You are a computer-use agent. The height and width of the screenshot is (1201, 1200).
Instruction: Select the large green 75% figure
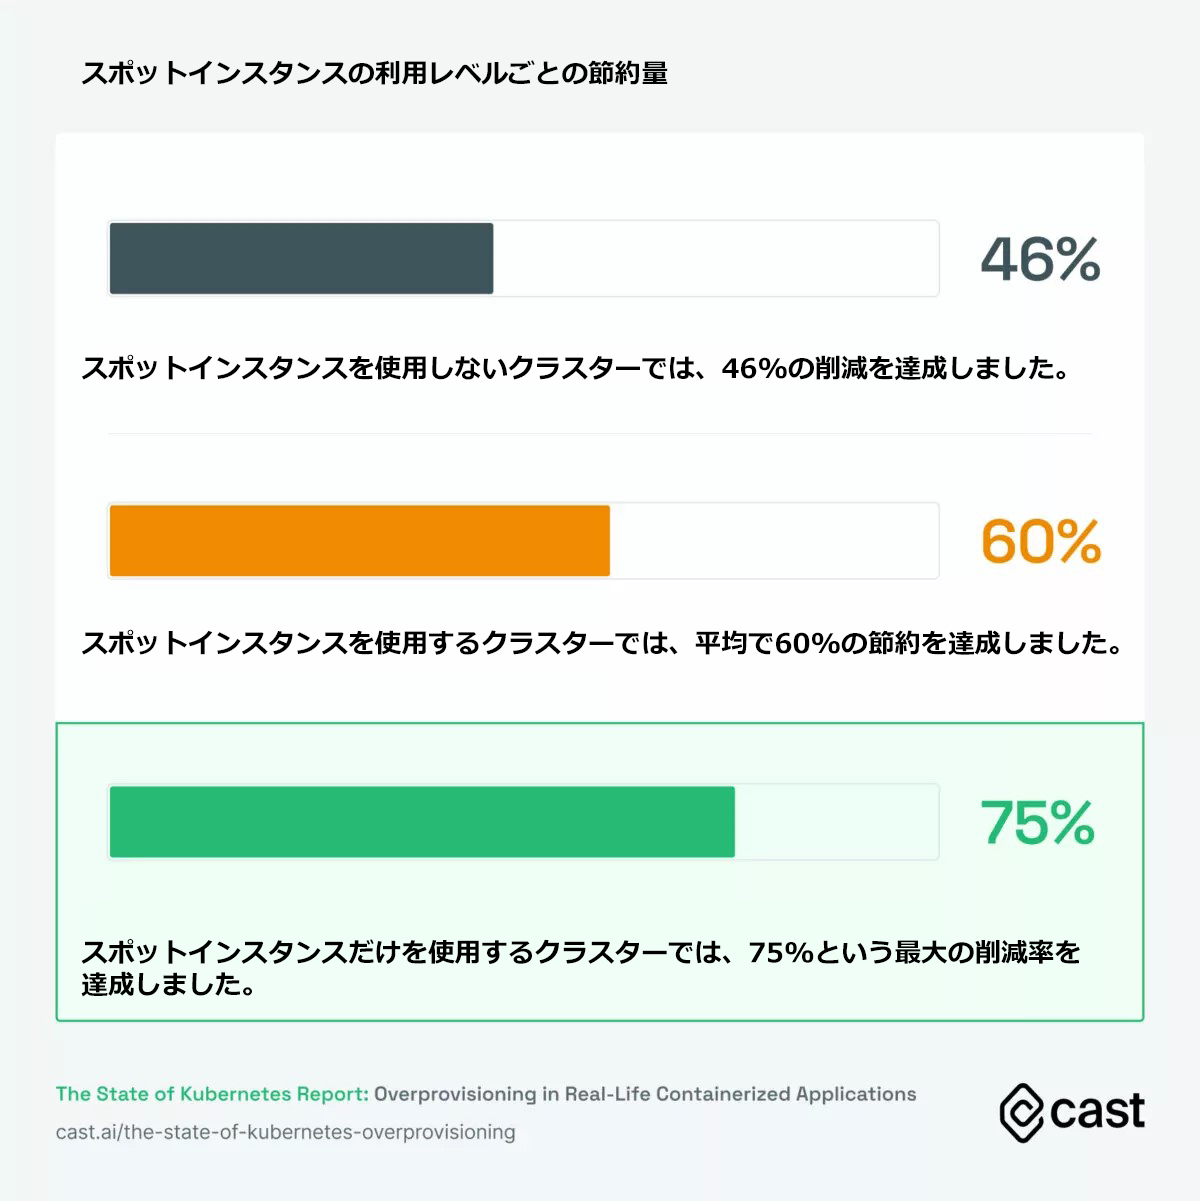tap(1037, 823)
